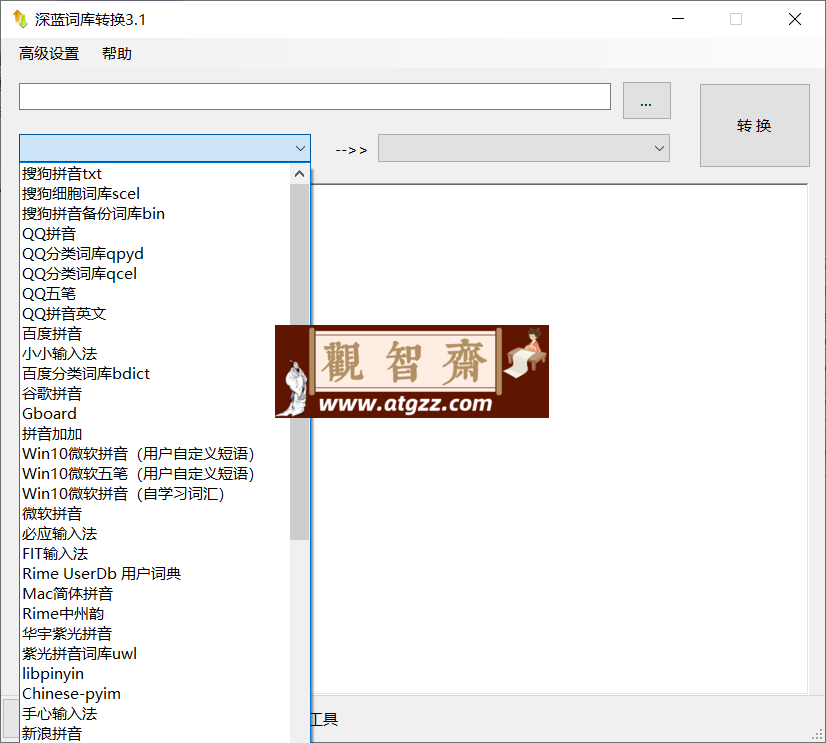Screen dimensions: 826x743
Task: Click the dropdown list scroll-up arrow
Action: coord(299,173)
